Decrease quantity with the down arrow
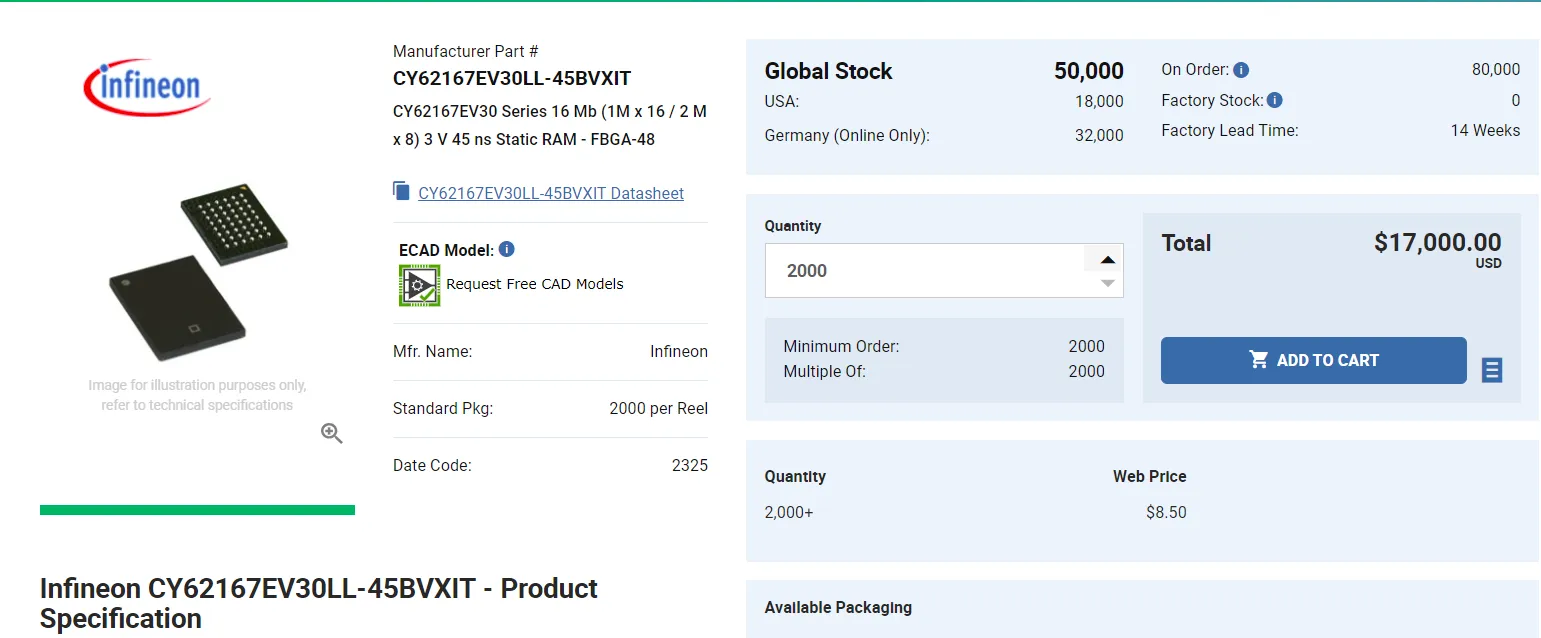This screenshot has width=1541, height=638. coord(1107,284)
